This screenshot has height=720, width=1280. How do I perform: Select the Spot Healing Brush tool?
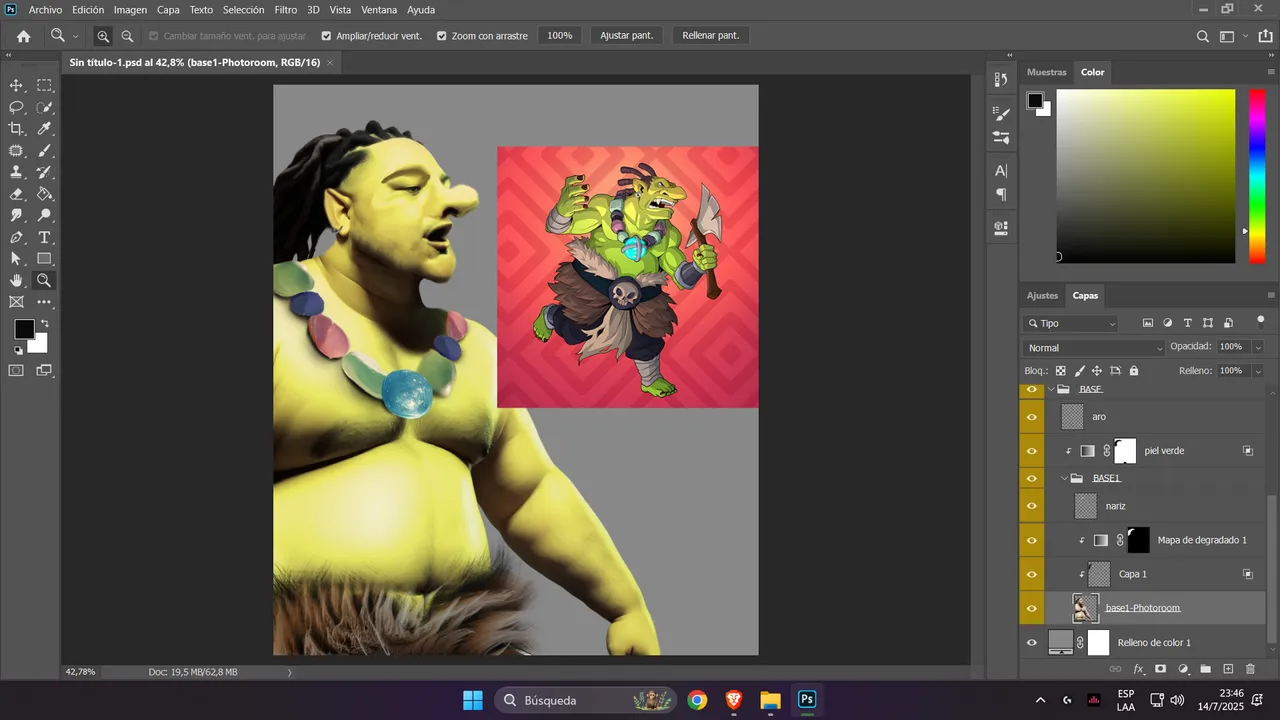click(16, 151)
